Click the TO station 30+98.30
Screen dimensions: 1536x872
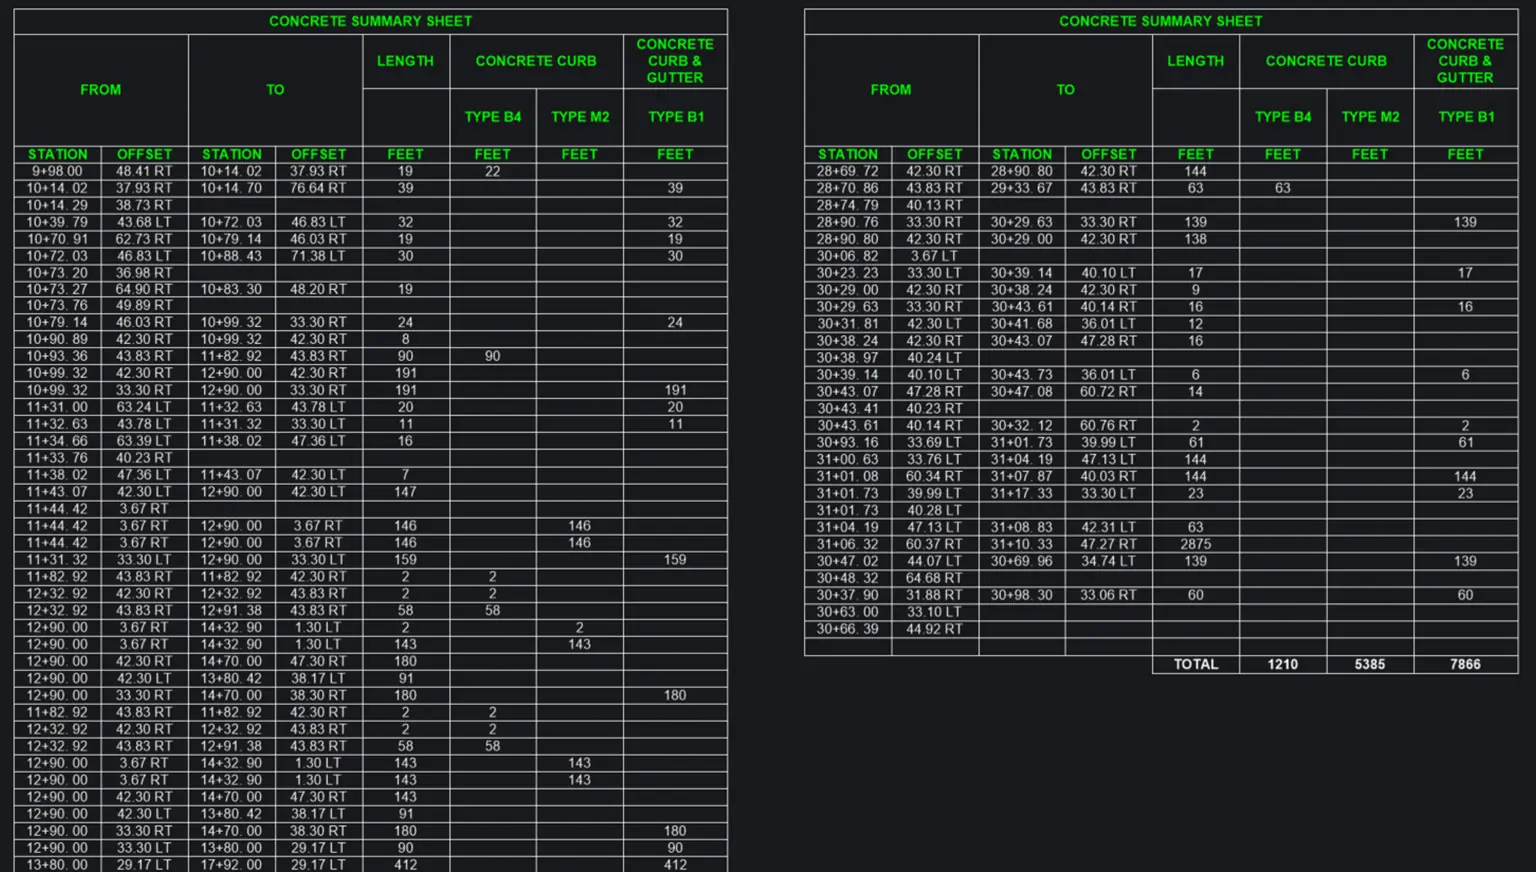(1021, 595)
